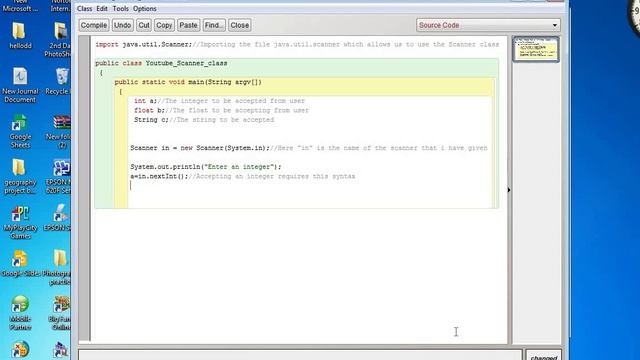Click the message area below the editor
This screenshot has width=640, height=360.
pos(300,355)
